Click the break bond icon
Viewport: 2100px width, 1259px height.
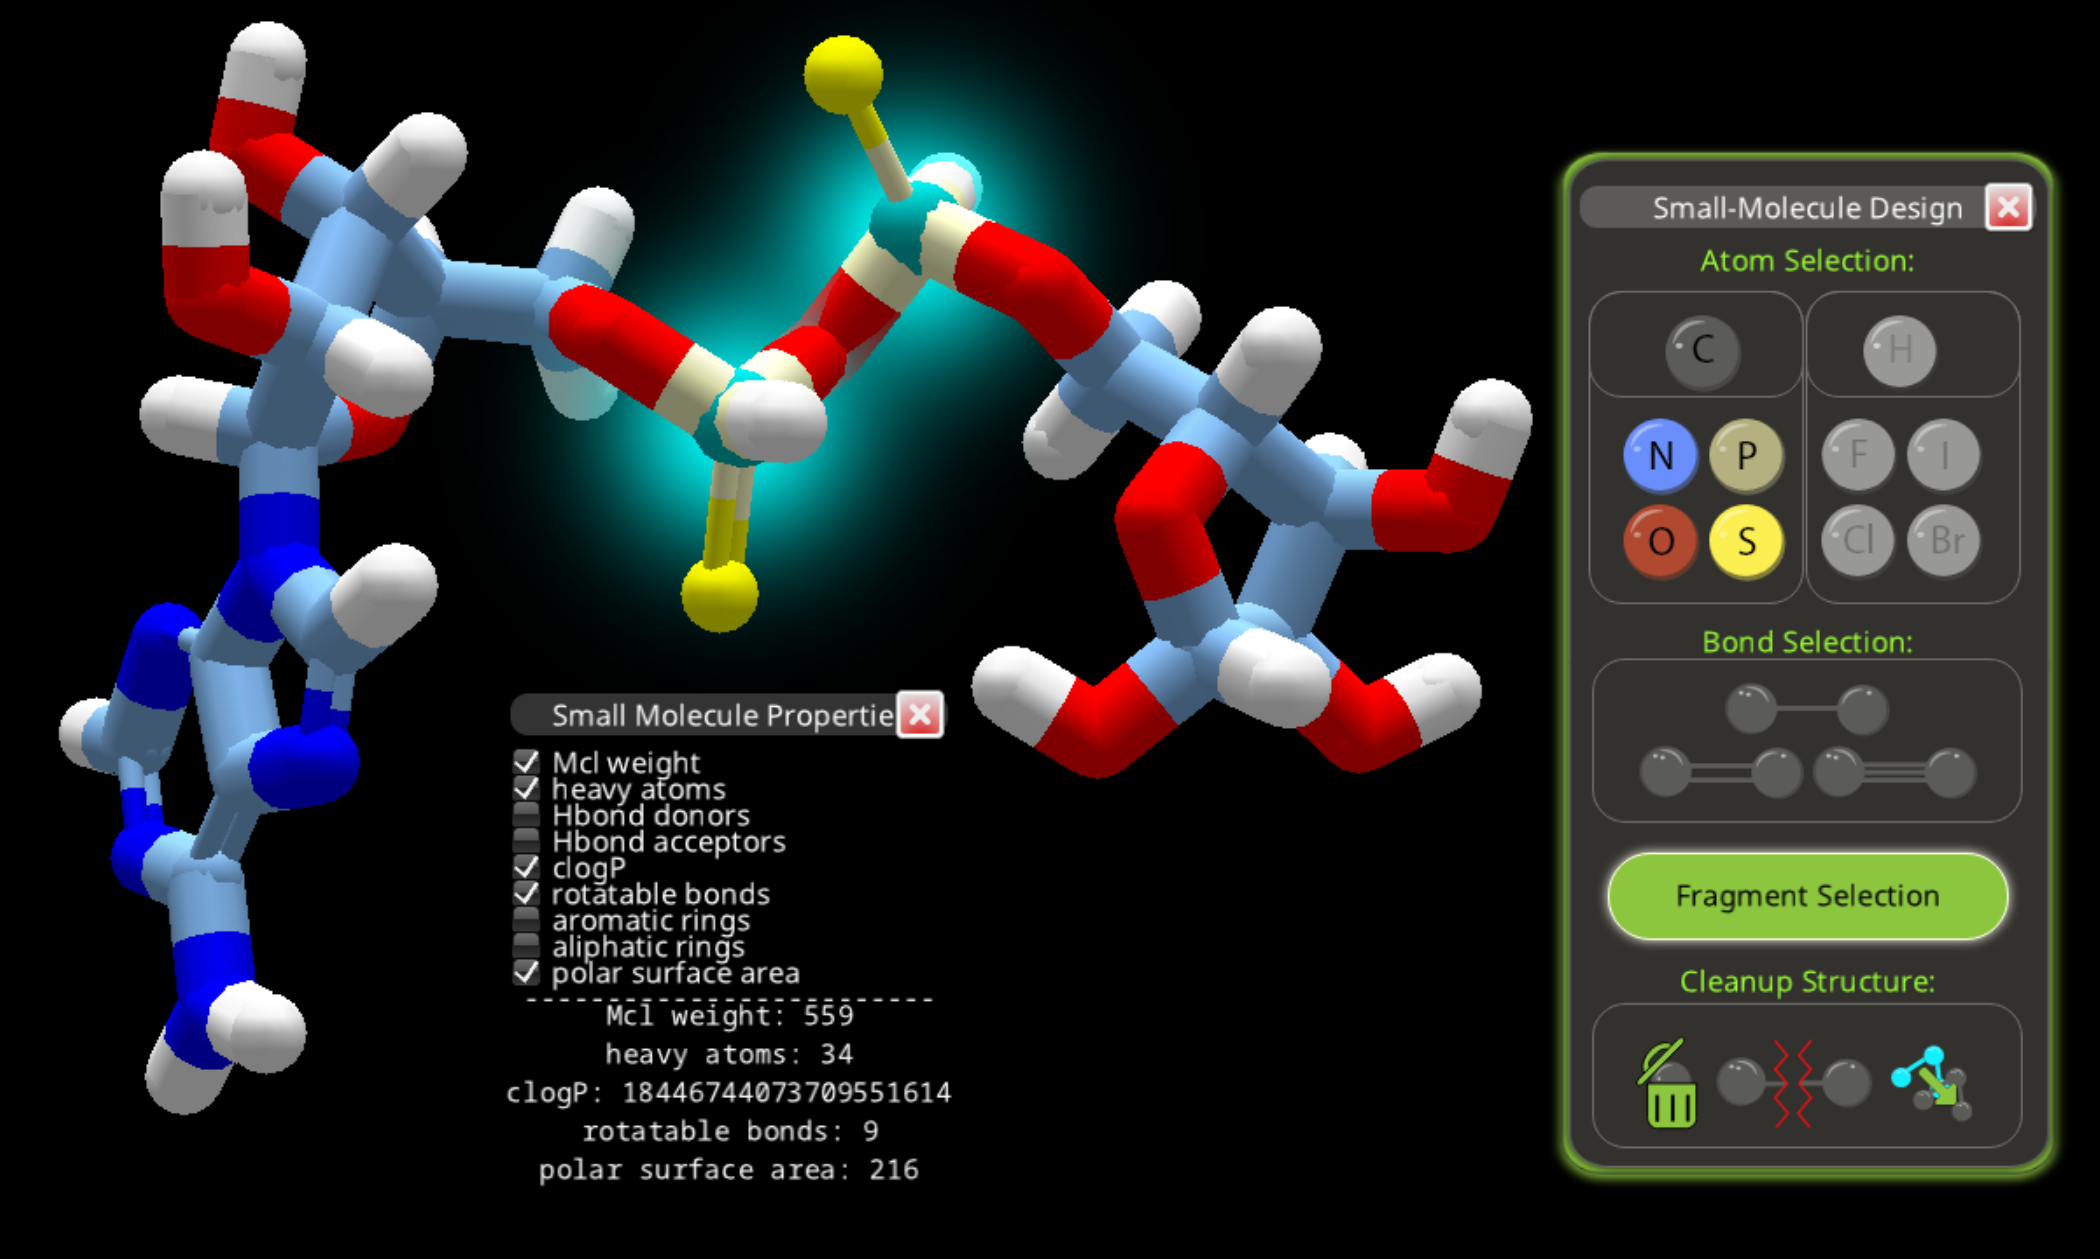[x=1793, y=1084]
